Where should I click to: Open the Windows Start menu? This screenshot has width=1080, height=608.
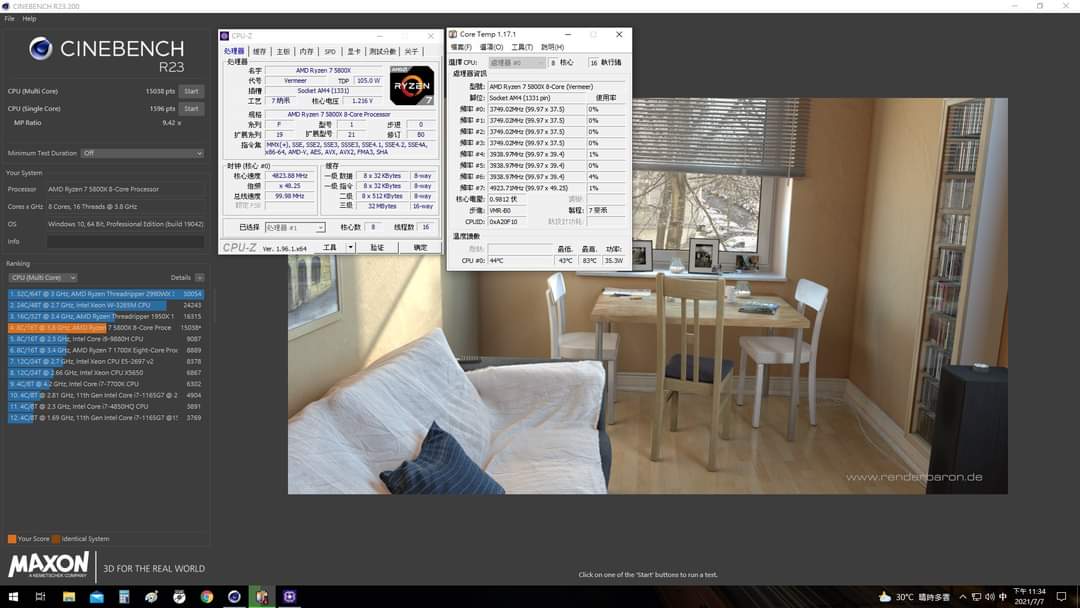tap(13, 596)
